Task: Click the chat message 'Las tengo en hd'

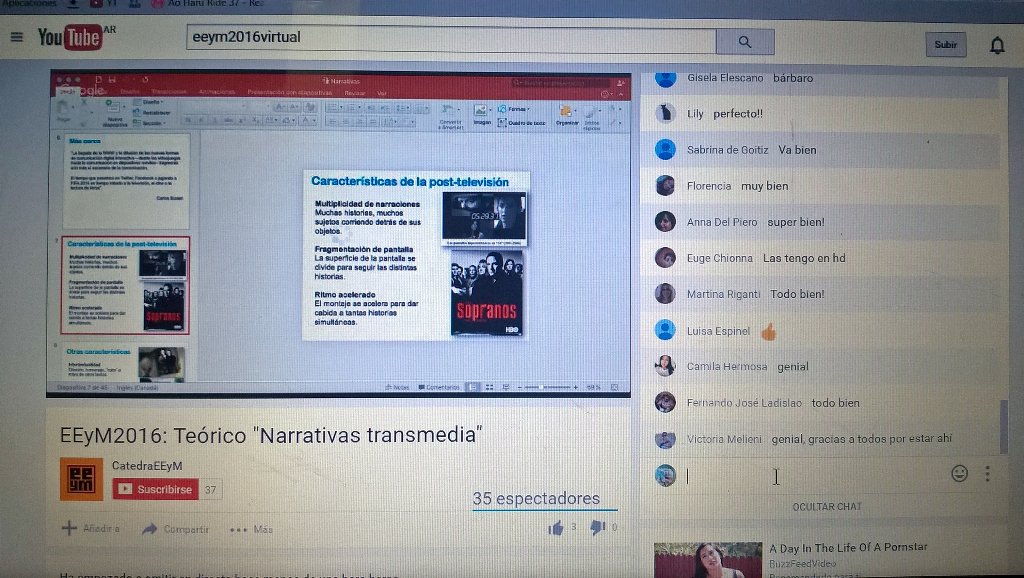Action: [x=804, y=258]
